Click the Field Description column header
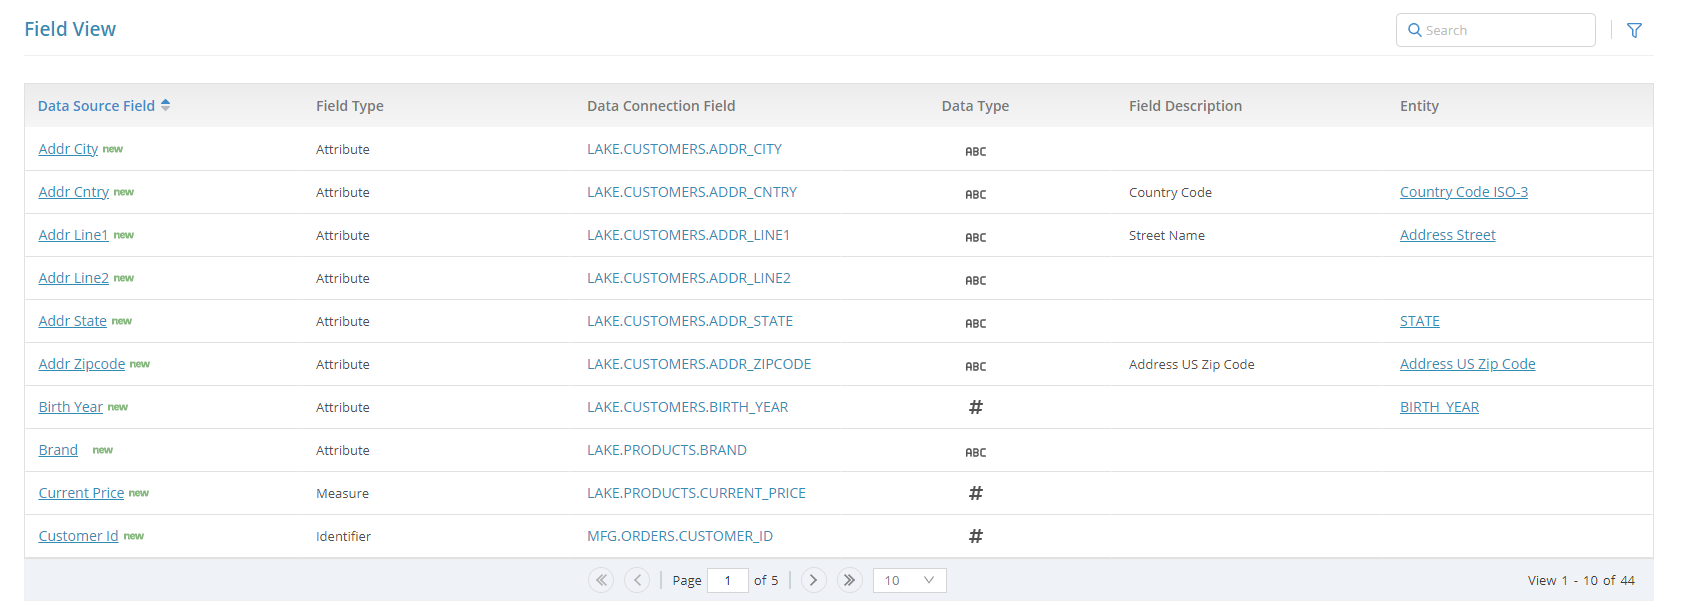The height and width of the screenshot is (615, 1693). (1186, 106)
